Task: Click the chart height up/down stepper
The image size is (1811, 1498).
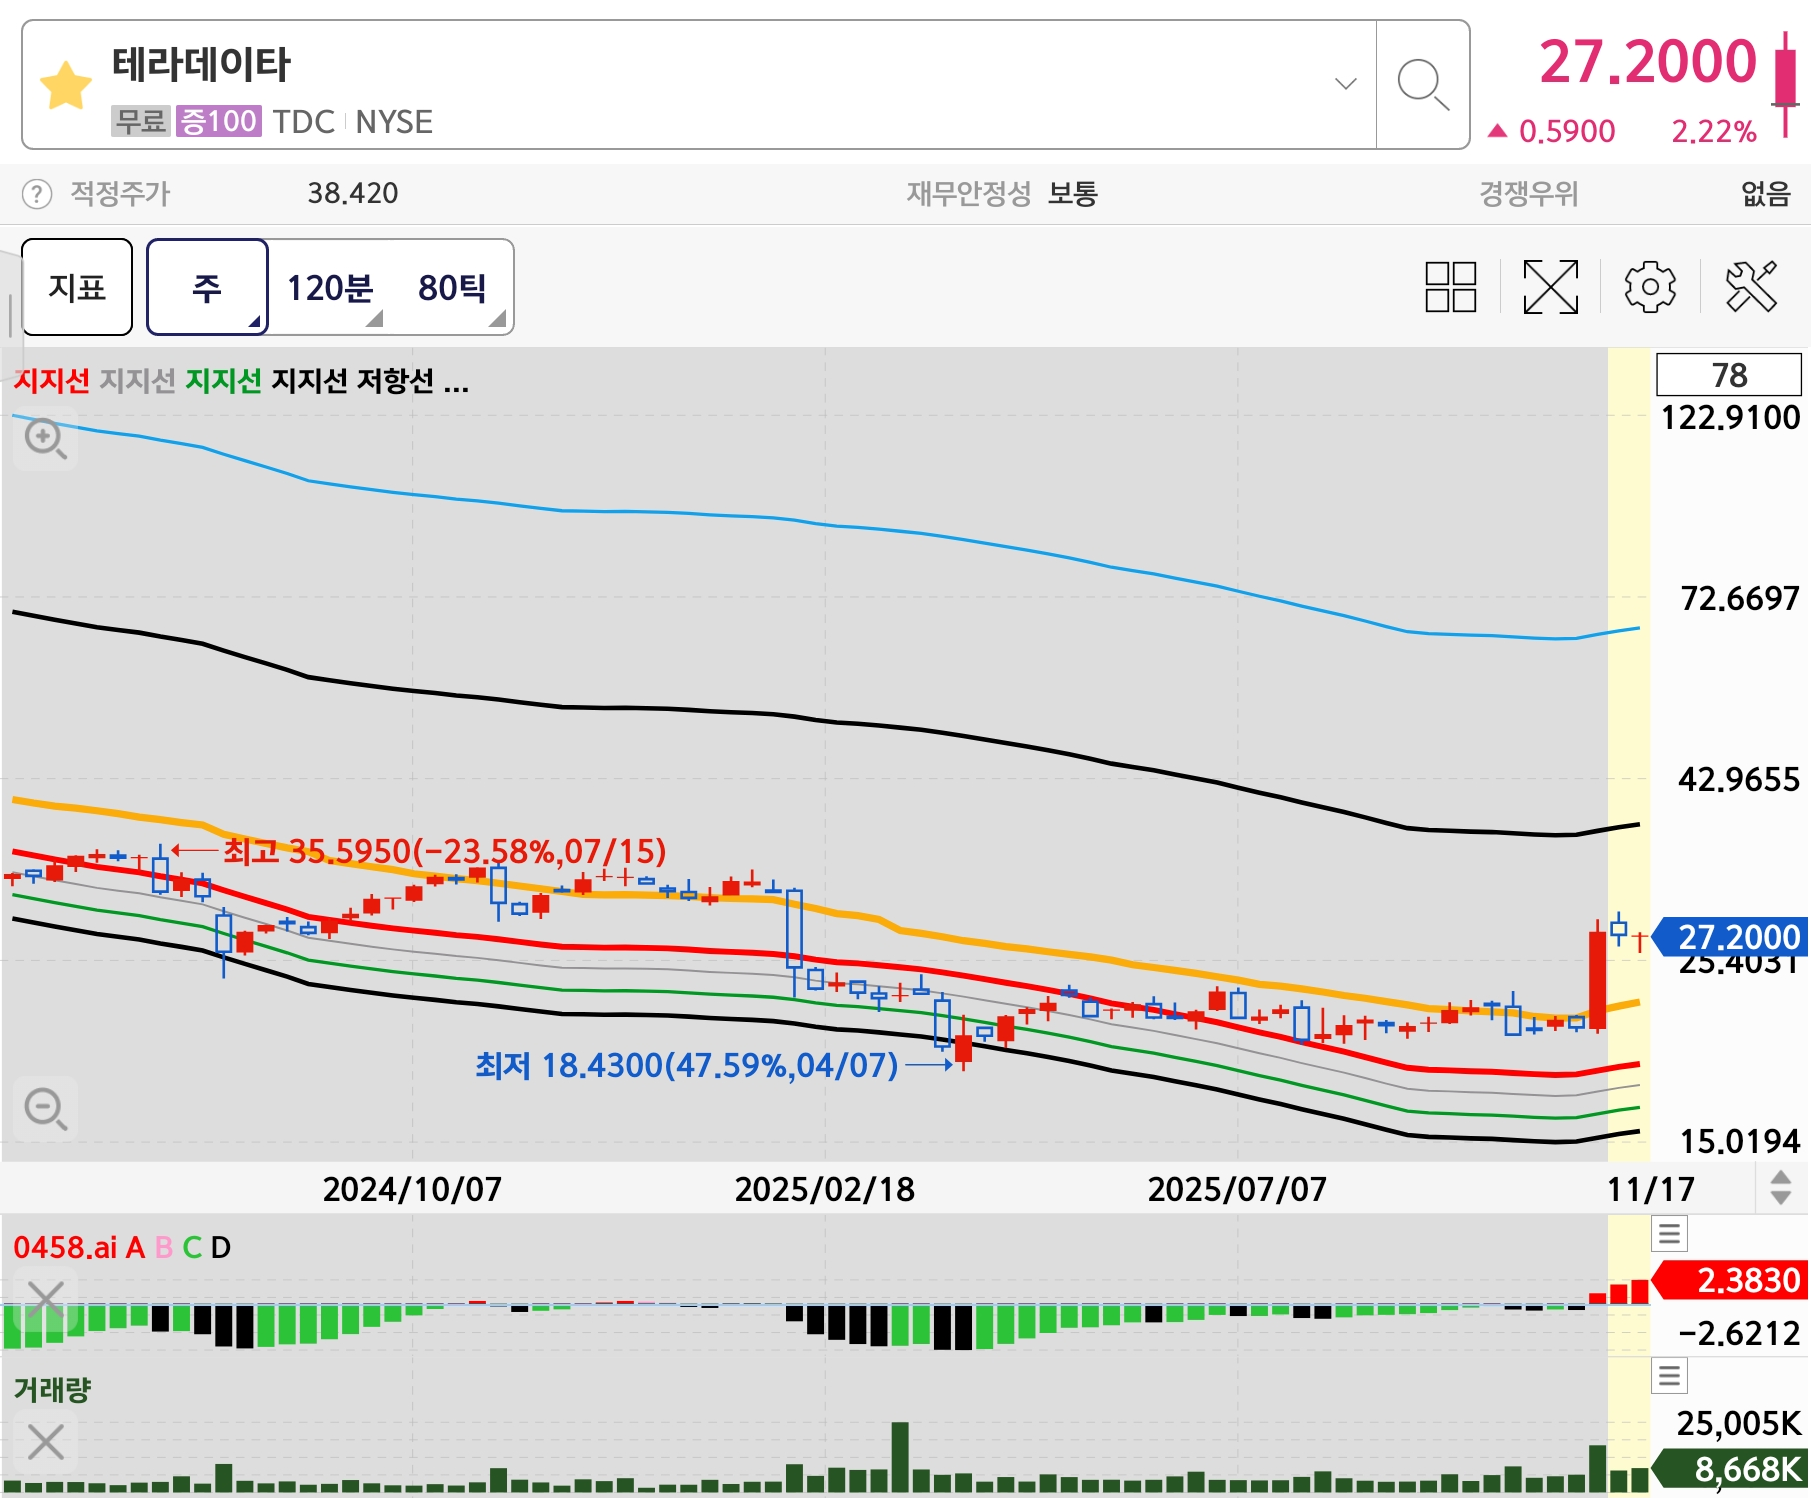Action: click(x=1781, y=1188)
